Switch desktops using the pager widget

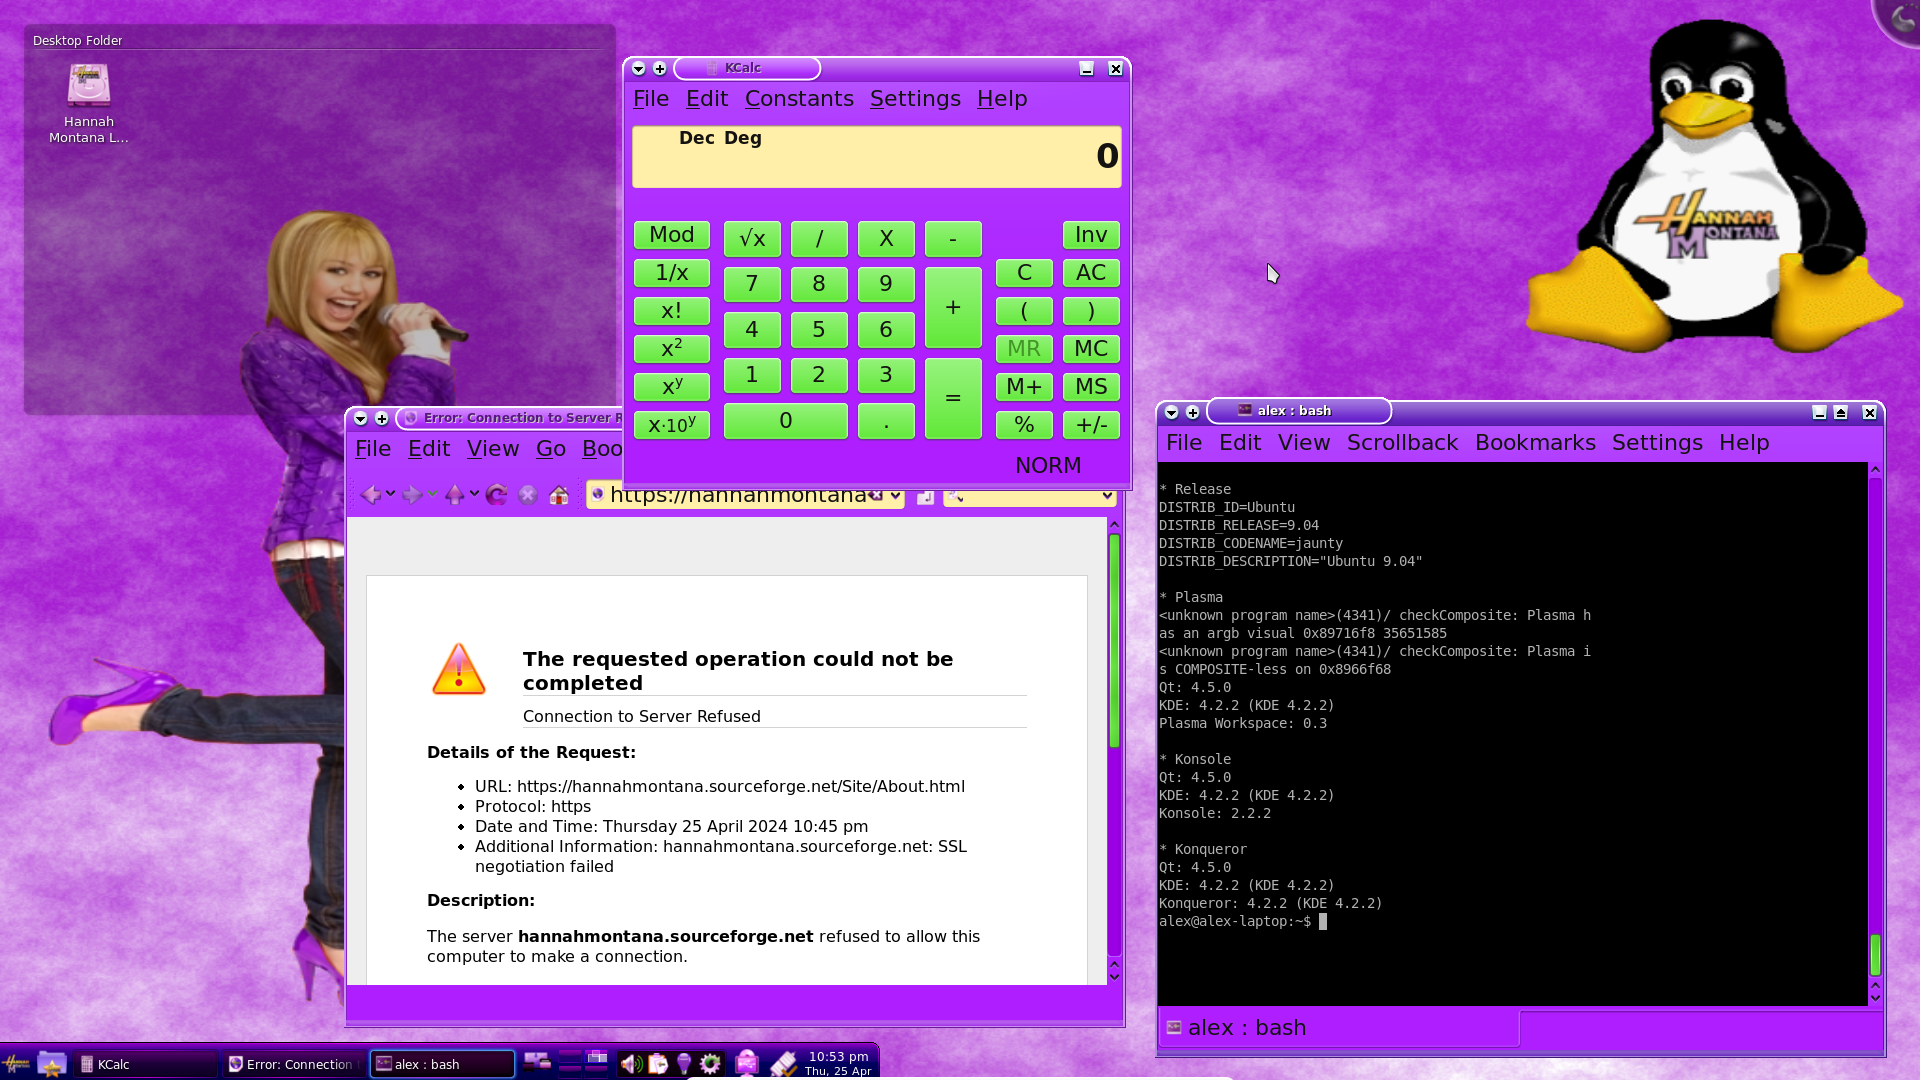click(584, 1062)
